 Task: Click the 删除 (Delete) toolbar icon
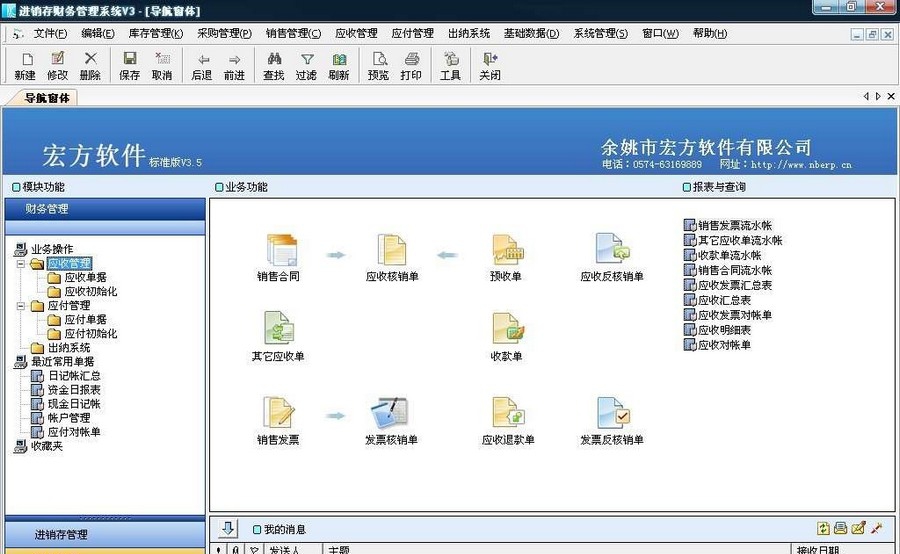[90, 65]
